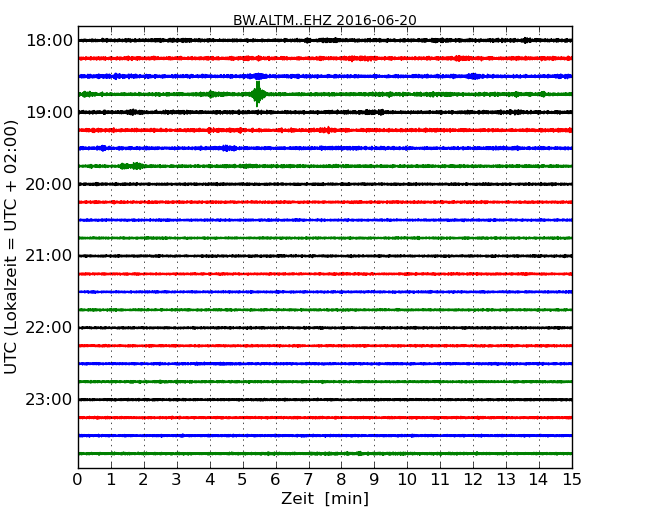
Task: Click x-axis tick label 15
Action: (572, 480)
